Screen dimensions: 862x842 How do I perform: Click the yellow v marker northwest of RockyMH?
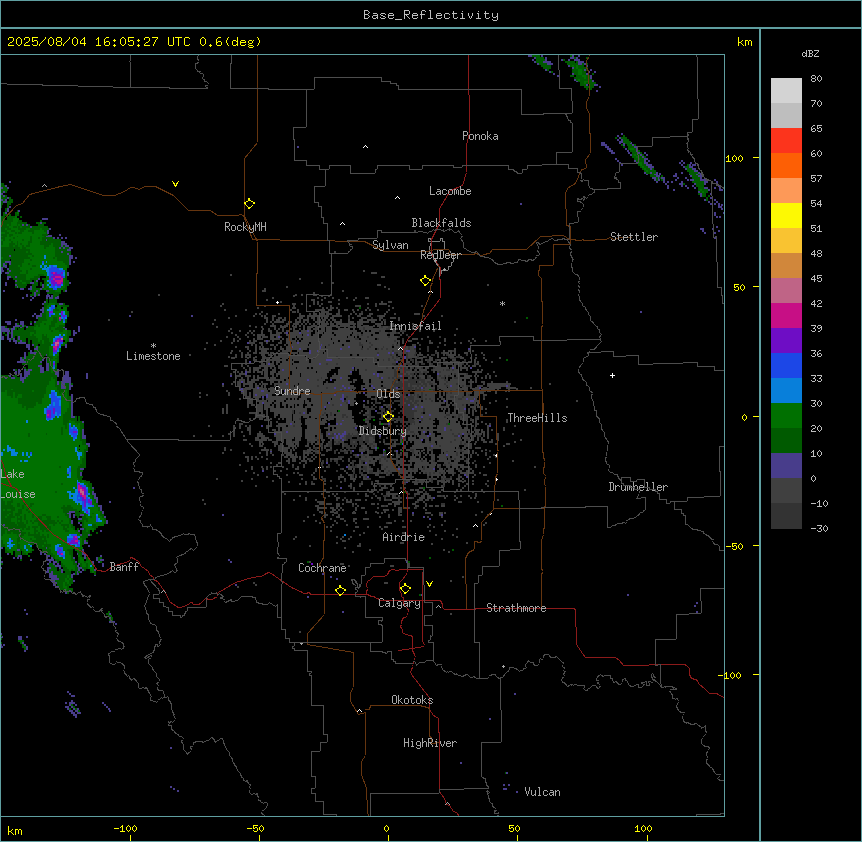click(175, 184)
